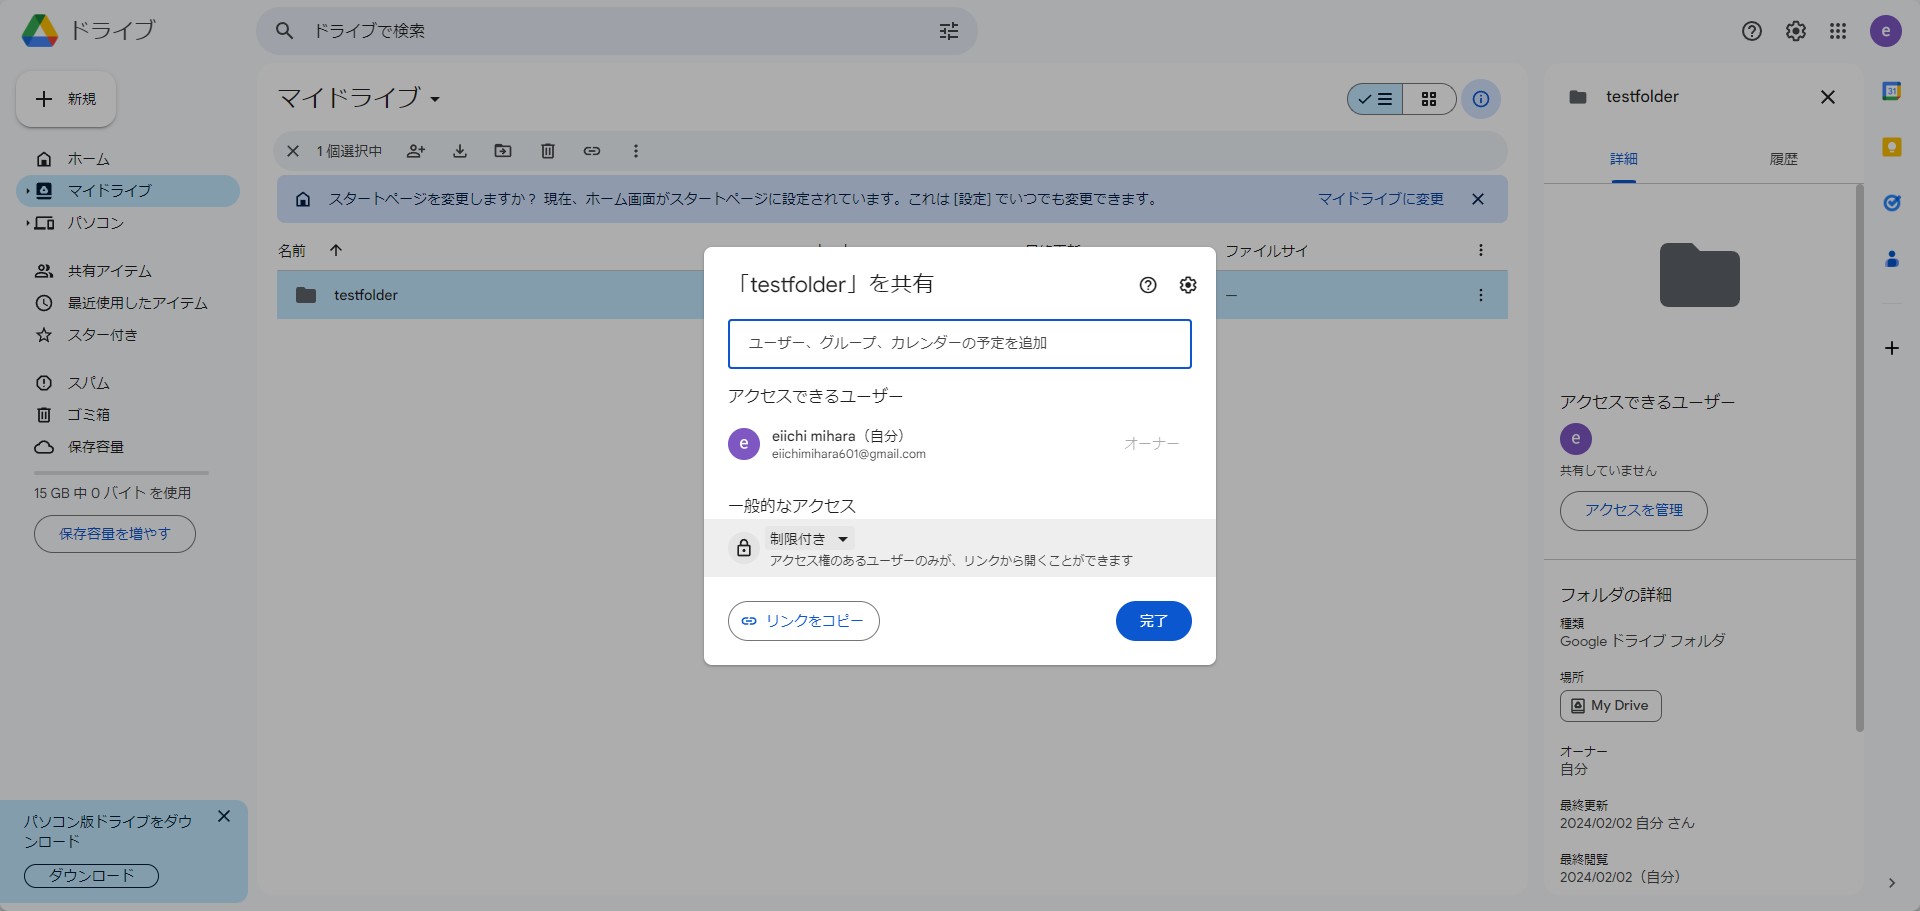Click the リンクをコピー button

804,621
